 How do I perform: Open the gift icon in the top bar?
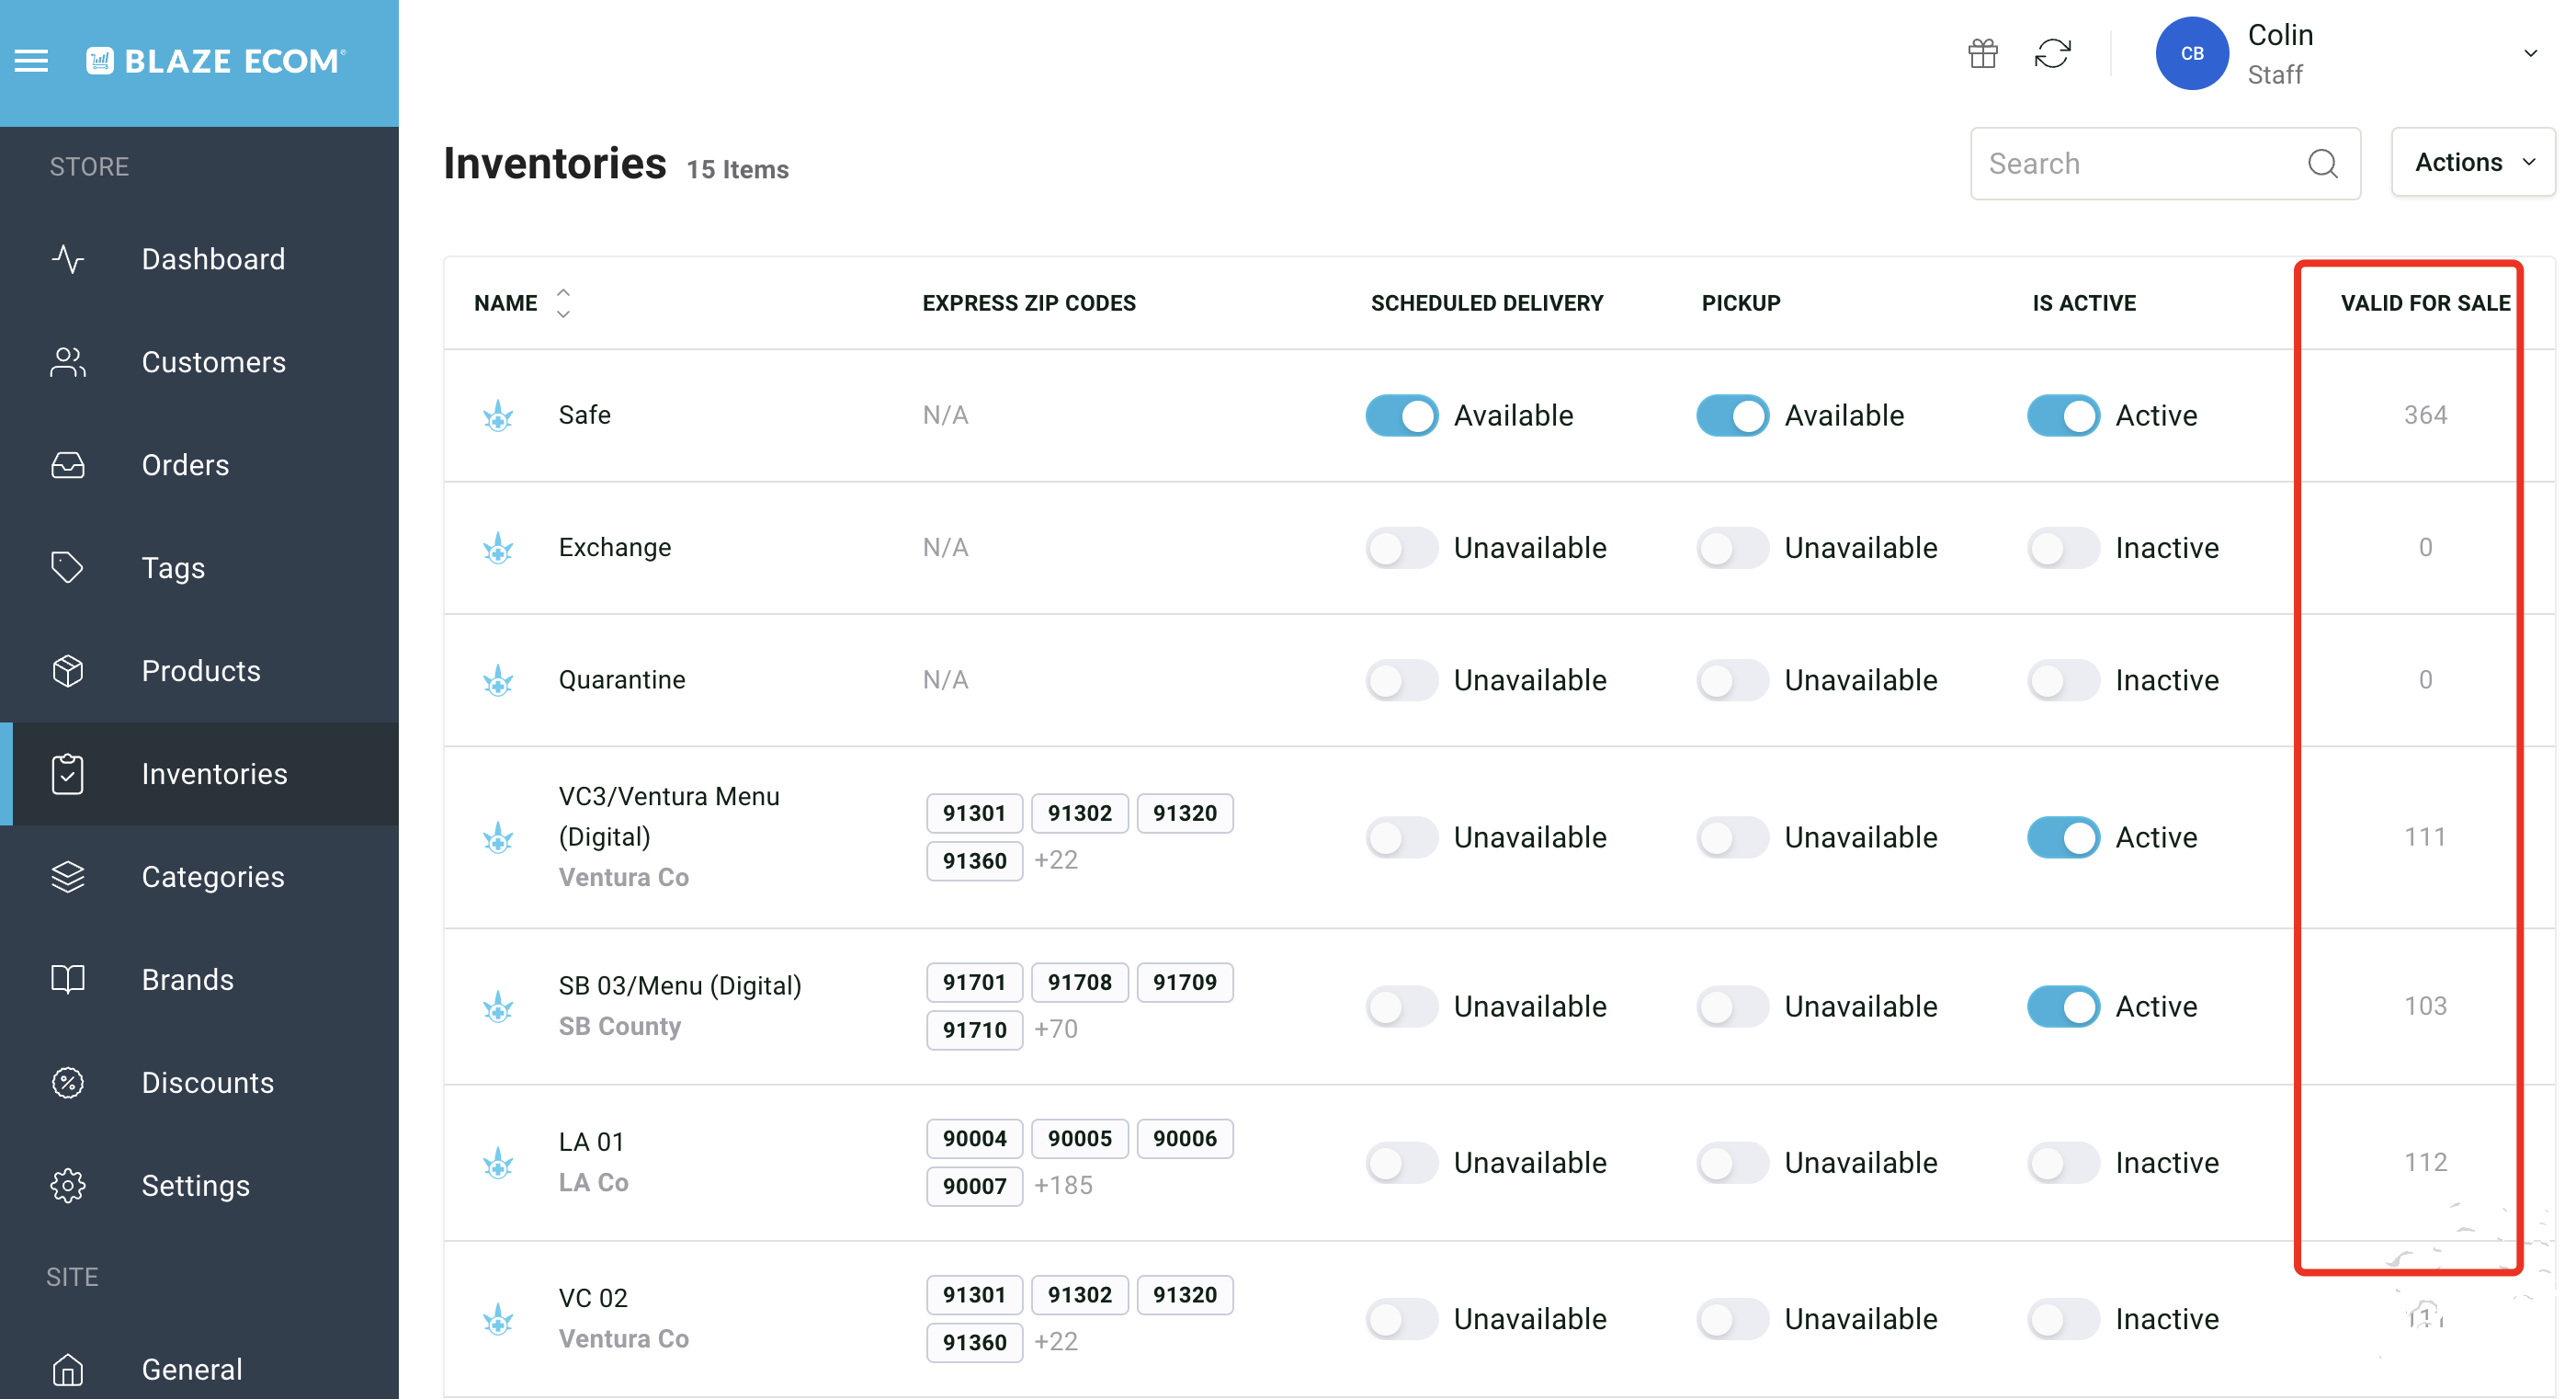click(x=1983, y=53)
